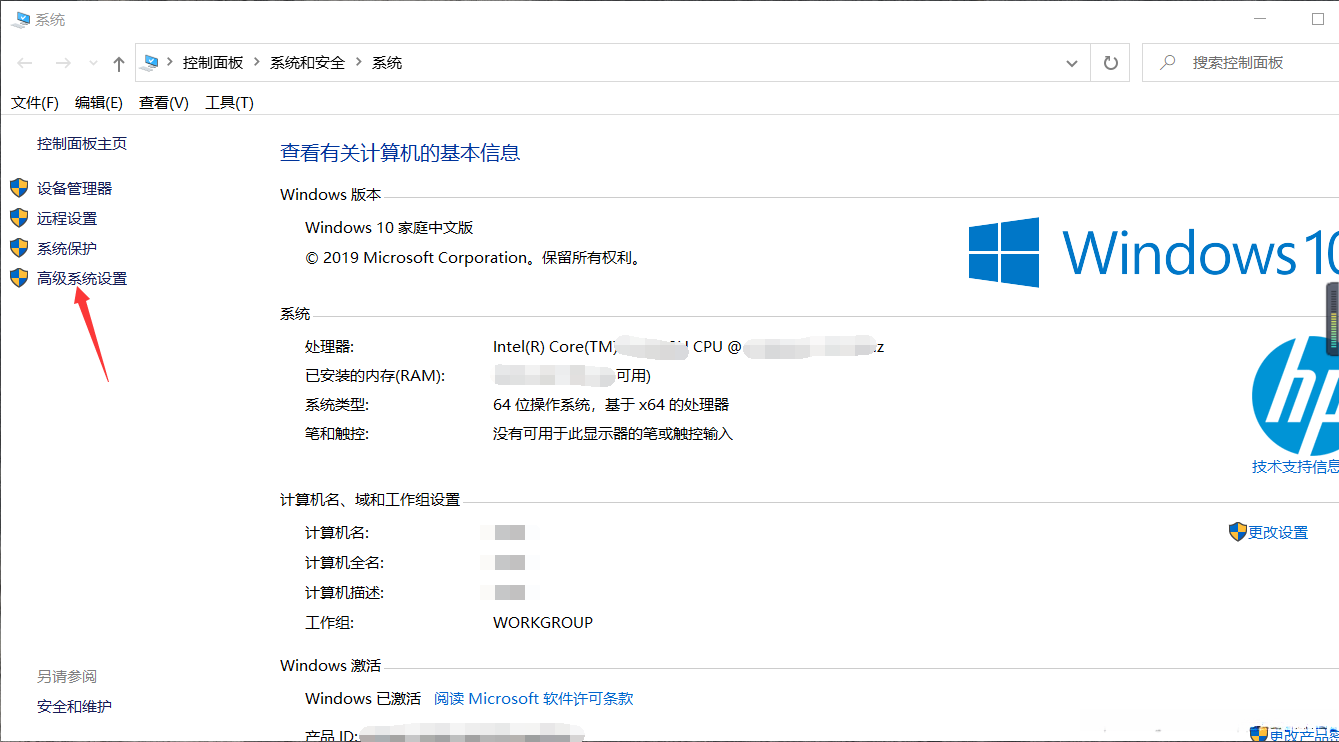
Task: Select 系统 in the address breadcrumb
Action: click(387, 62)
